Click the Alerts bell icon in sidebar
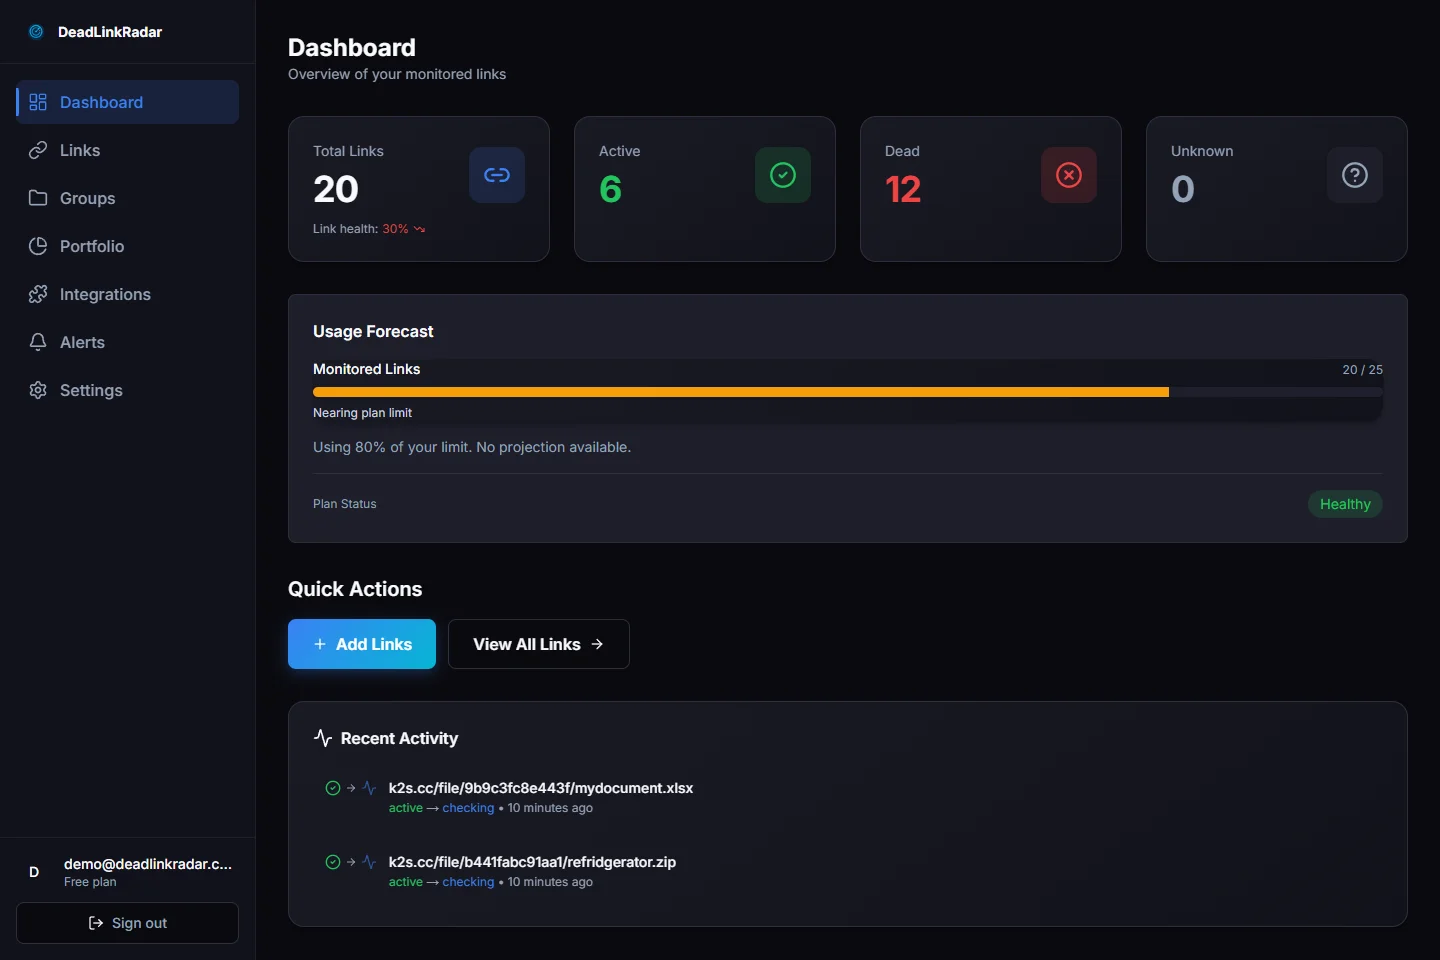Viewport: 1440px width, 960px height. click(38, 342)
